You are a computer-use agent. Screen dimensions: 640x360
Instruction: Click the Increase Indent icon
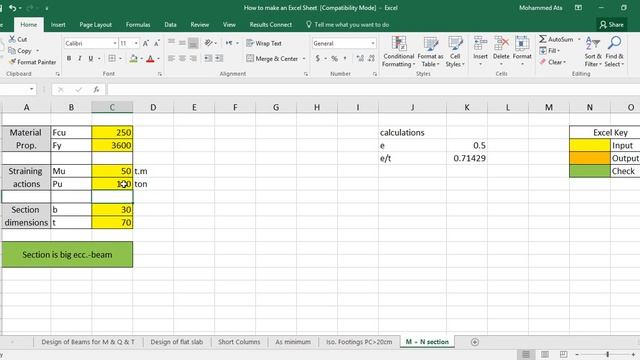coord(219,58)
